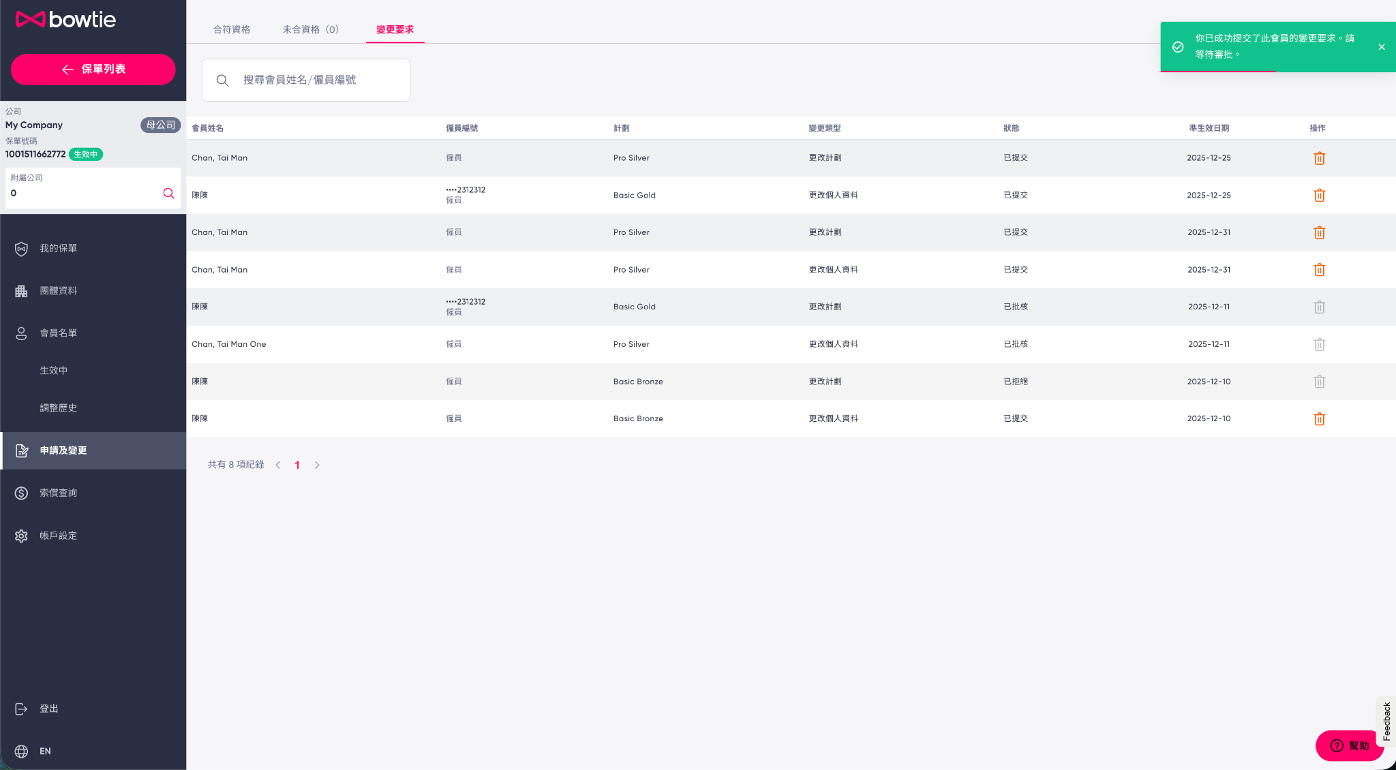The image size is (1396, 770).
Task: Click the 登出 logout item
Action: pyautogui.click(x=48, y=709)
